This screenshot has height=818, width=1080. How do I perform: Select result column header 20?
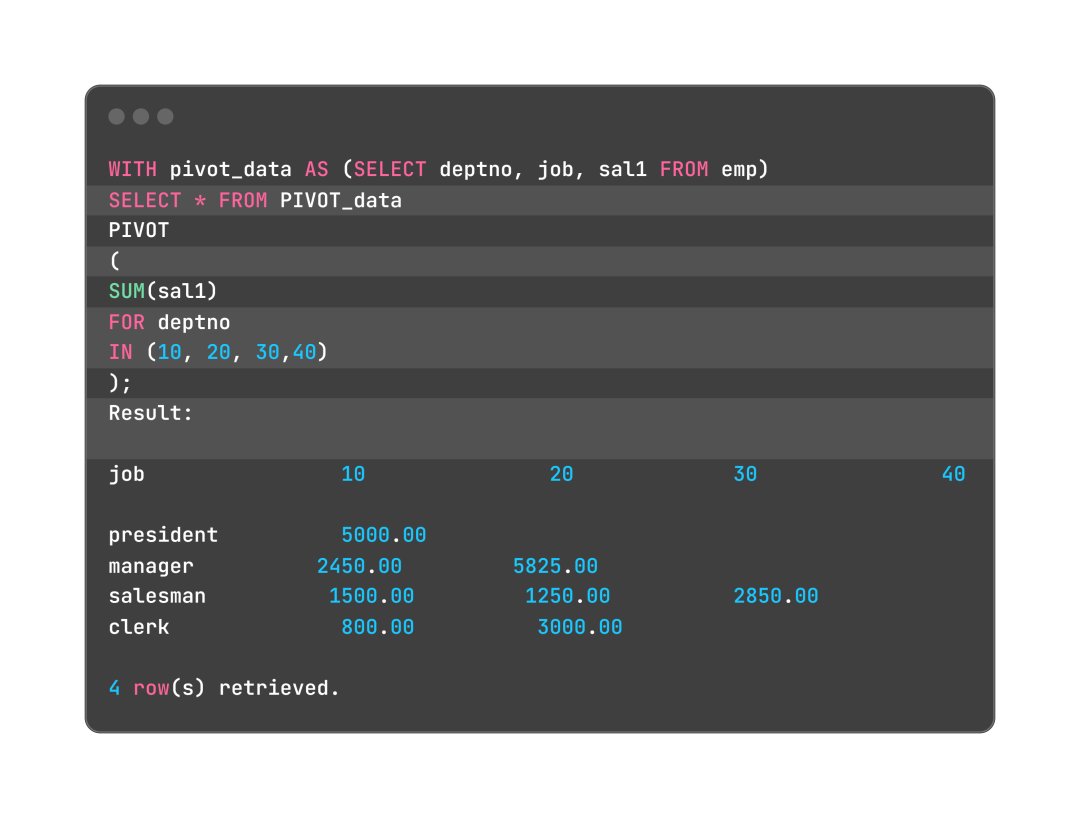pos(561,474)
